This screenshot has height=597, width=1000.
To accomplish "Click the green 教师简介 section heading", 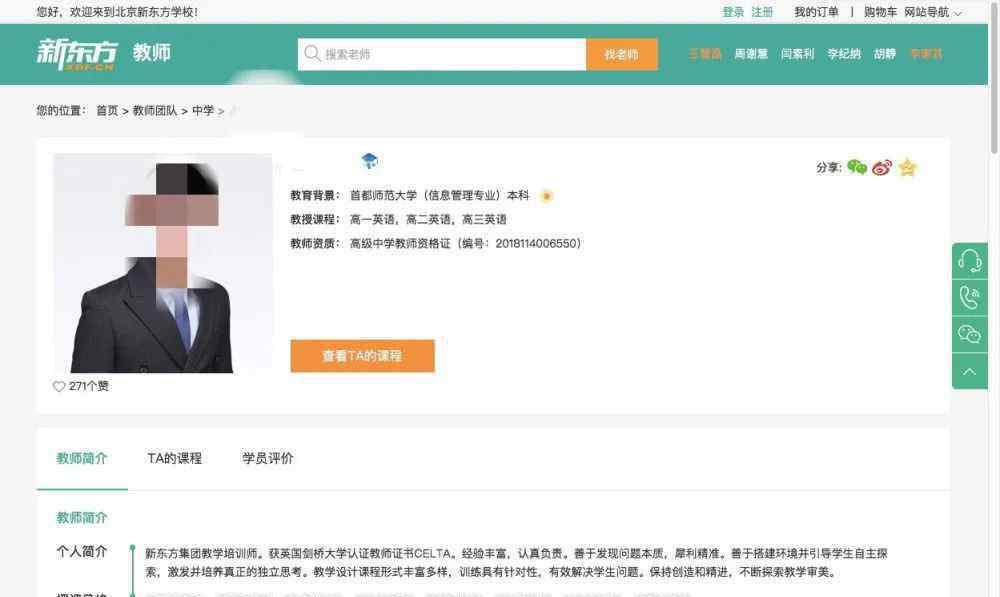I will (82, 518).
